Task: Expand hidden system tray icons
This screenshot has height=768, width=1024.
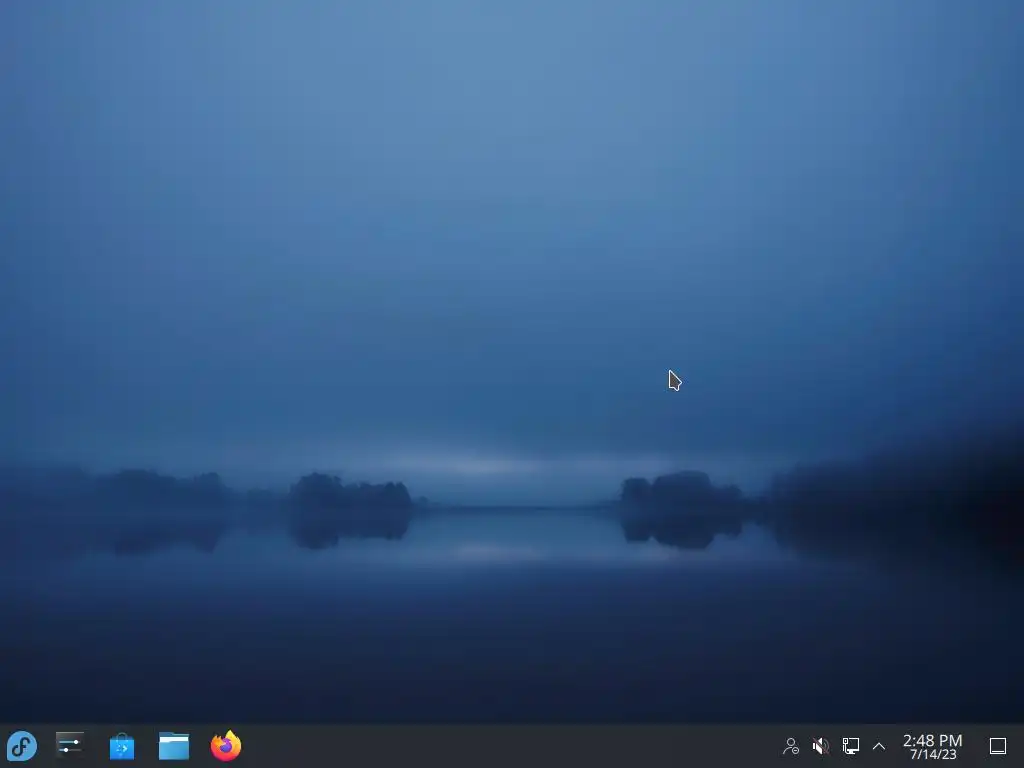Action: [879, 746]
